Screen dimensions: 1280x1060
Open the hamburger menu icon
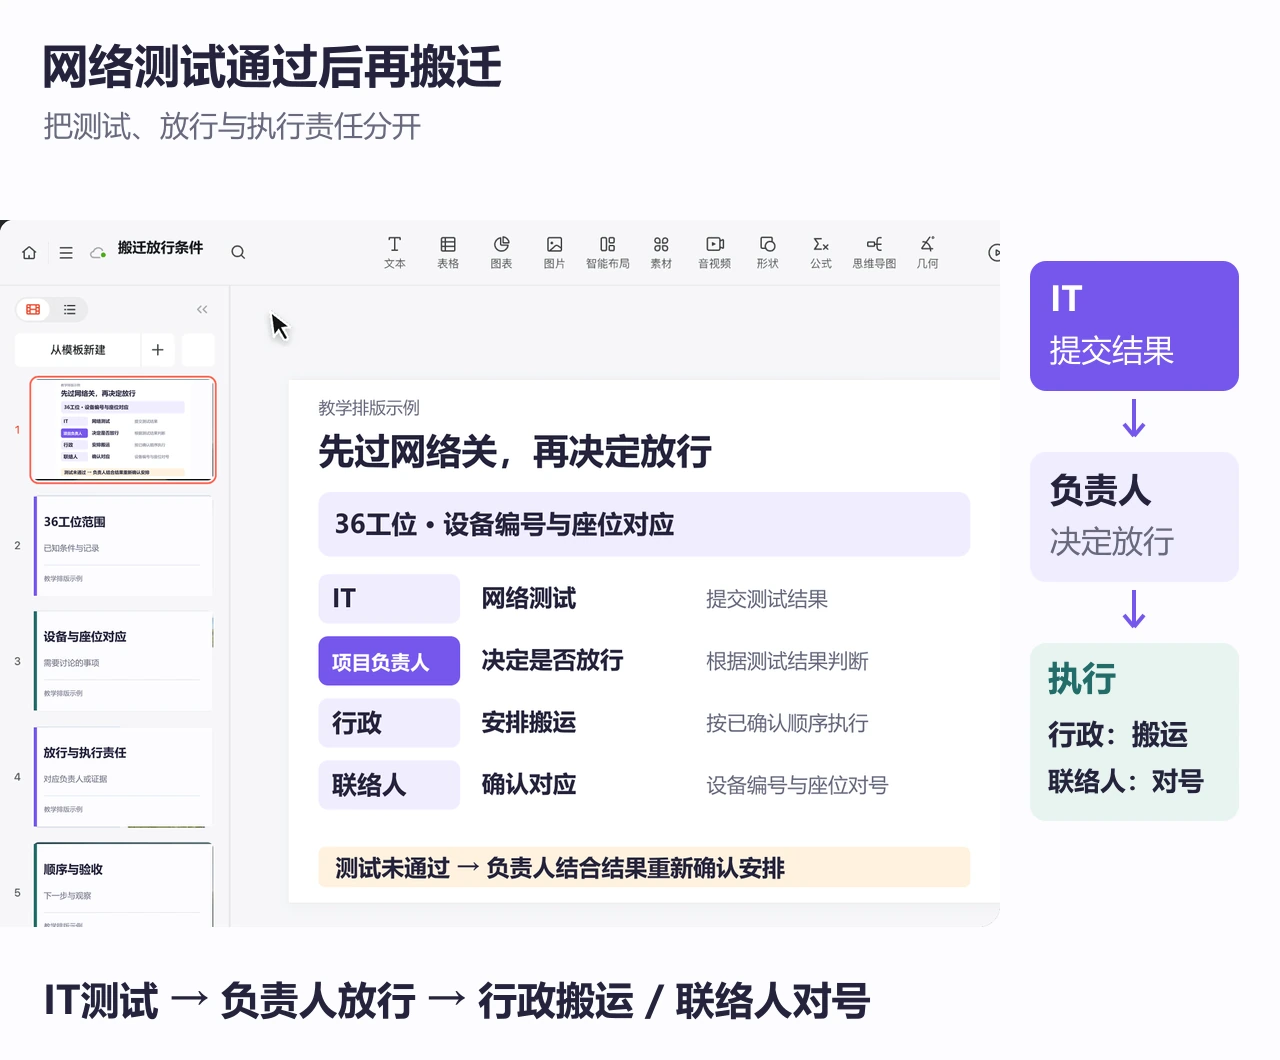coord(66,253)
